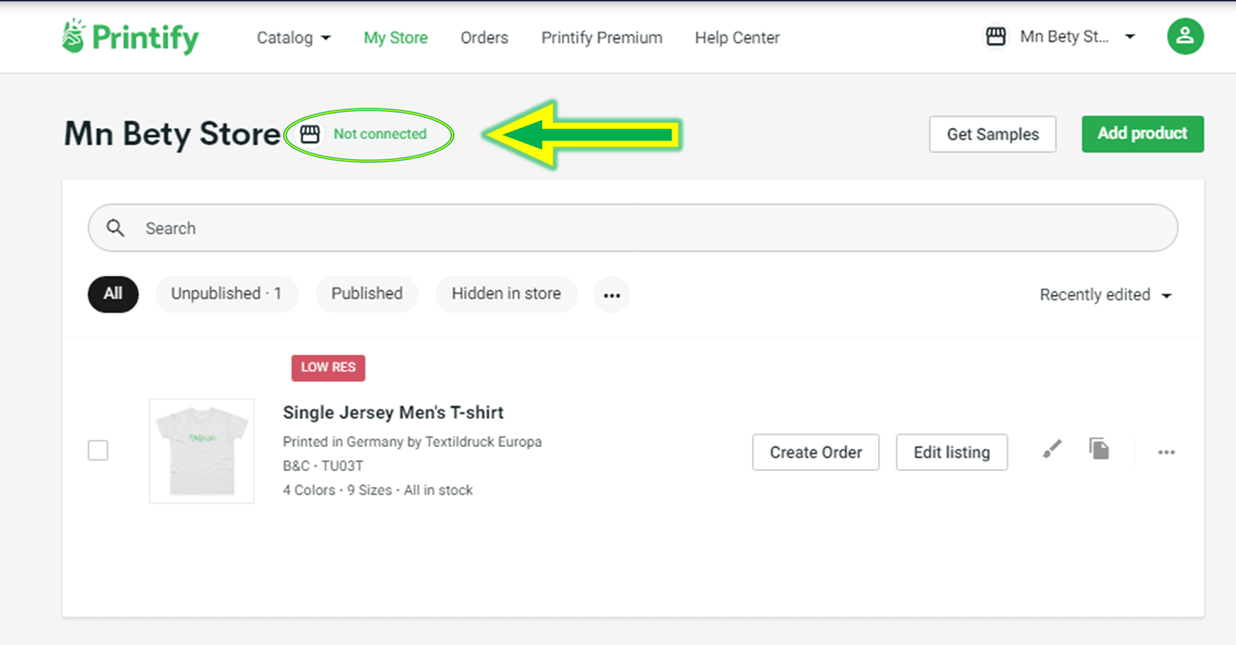The height and width of the screenshot is (645, 1236).
Task: Open the Recently edited sort dropdown
Action: [x=1106, y=295]
